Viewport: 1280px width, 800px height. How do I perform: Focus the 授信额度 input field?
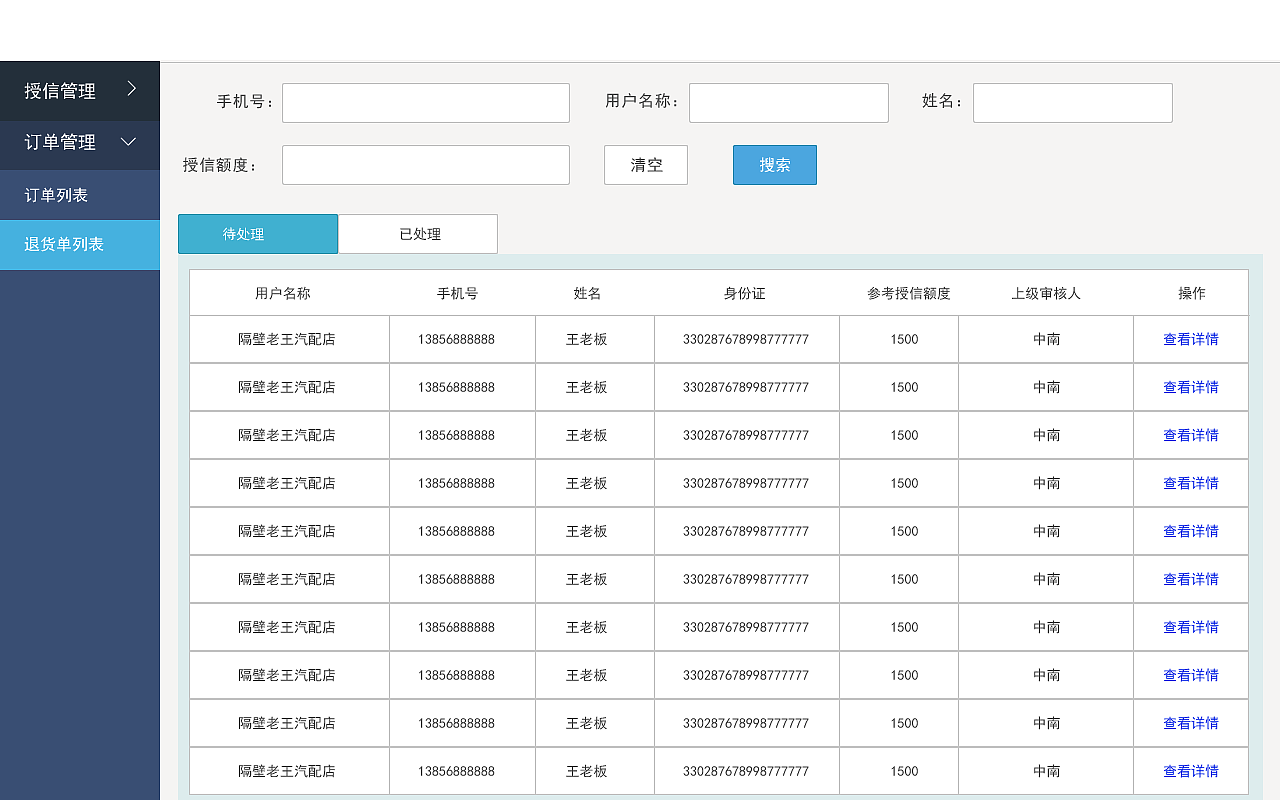pyautogui.click(x=426, y=165)
